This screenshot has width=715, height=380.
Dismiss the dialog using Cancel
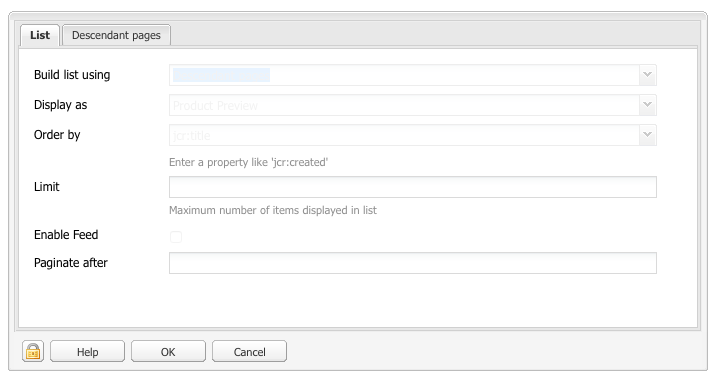pyautogui.click(x=249, y=352)
